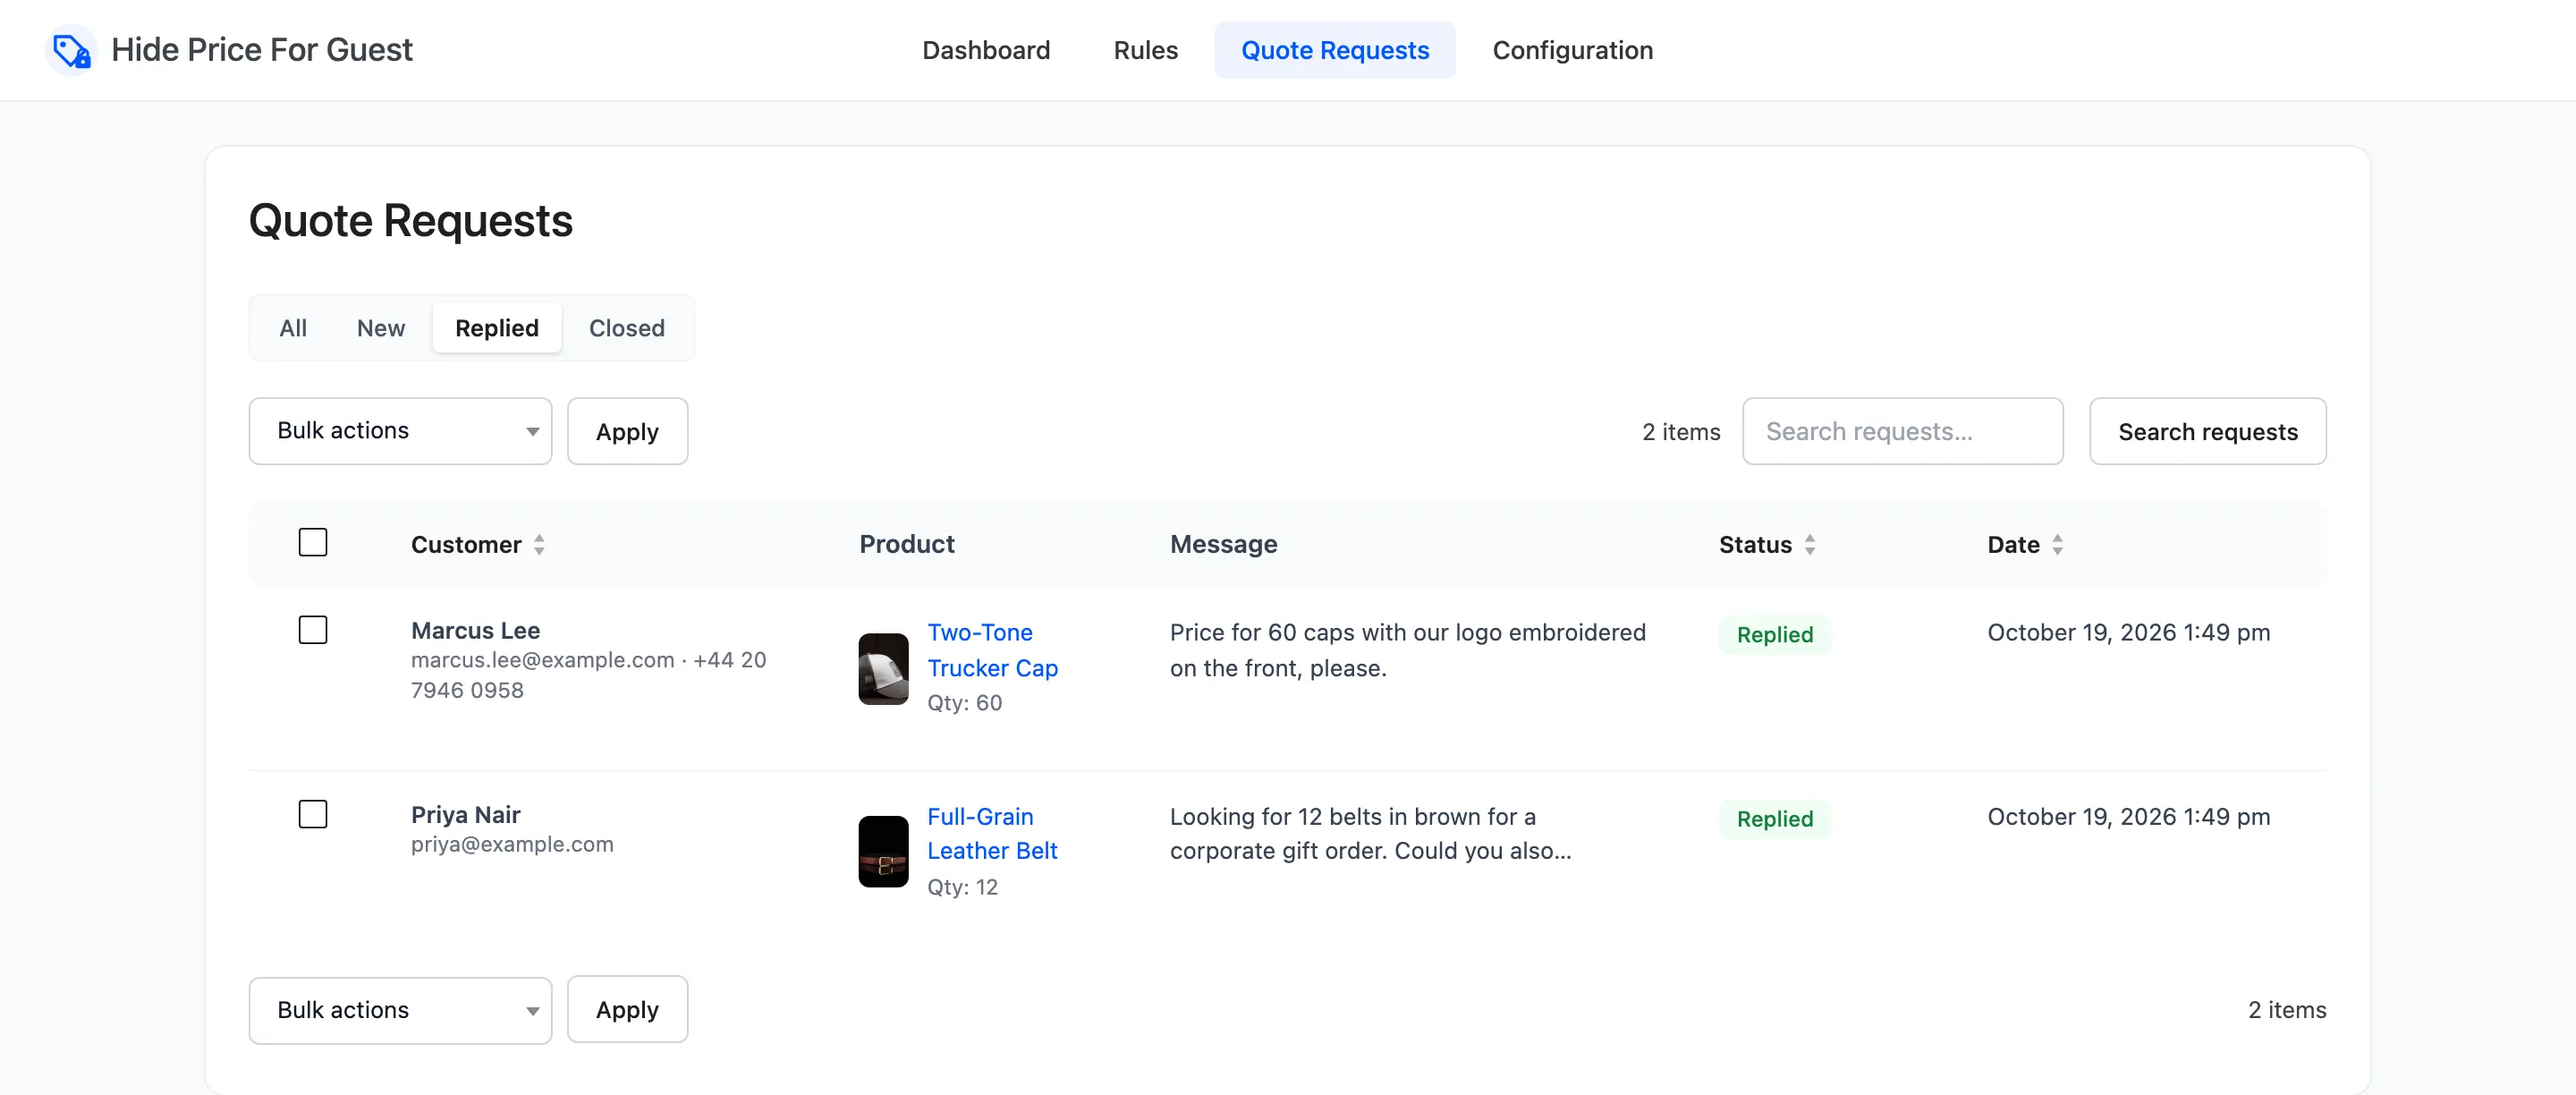Open the bottom Bulk actions dropdown
Screen dimensions: 2576x1095
pos(400,1010)
